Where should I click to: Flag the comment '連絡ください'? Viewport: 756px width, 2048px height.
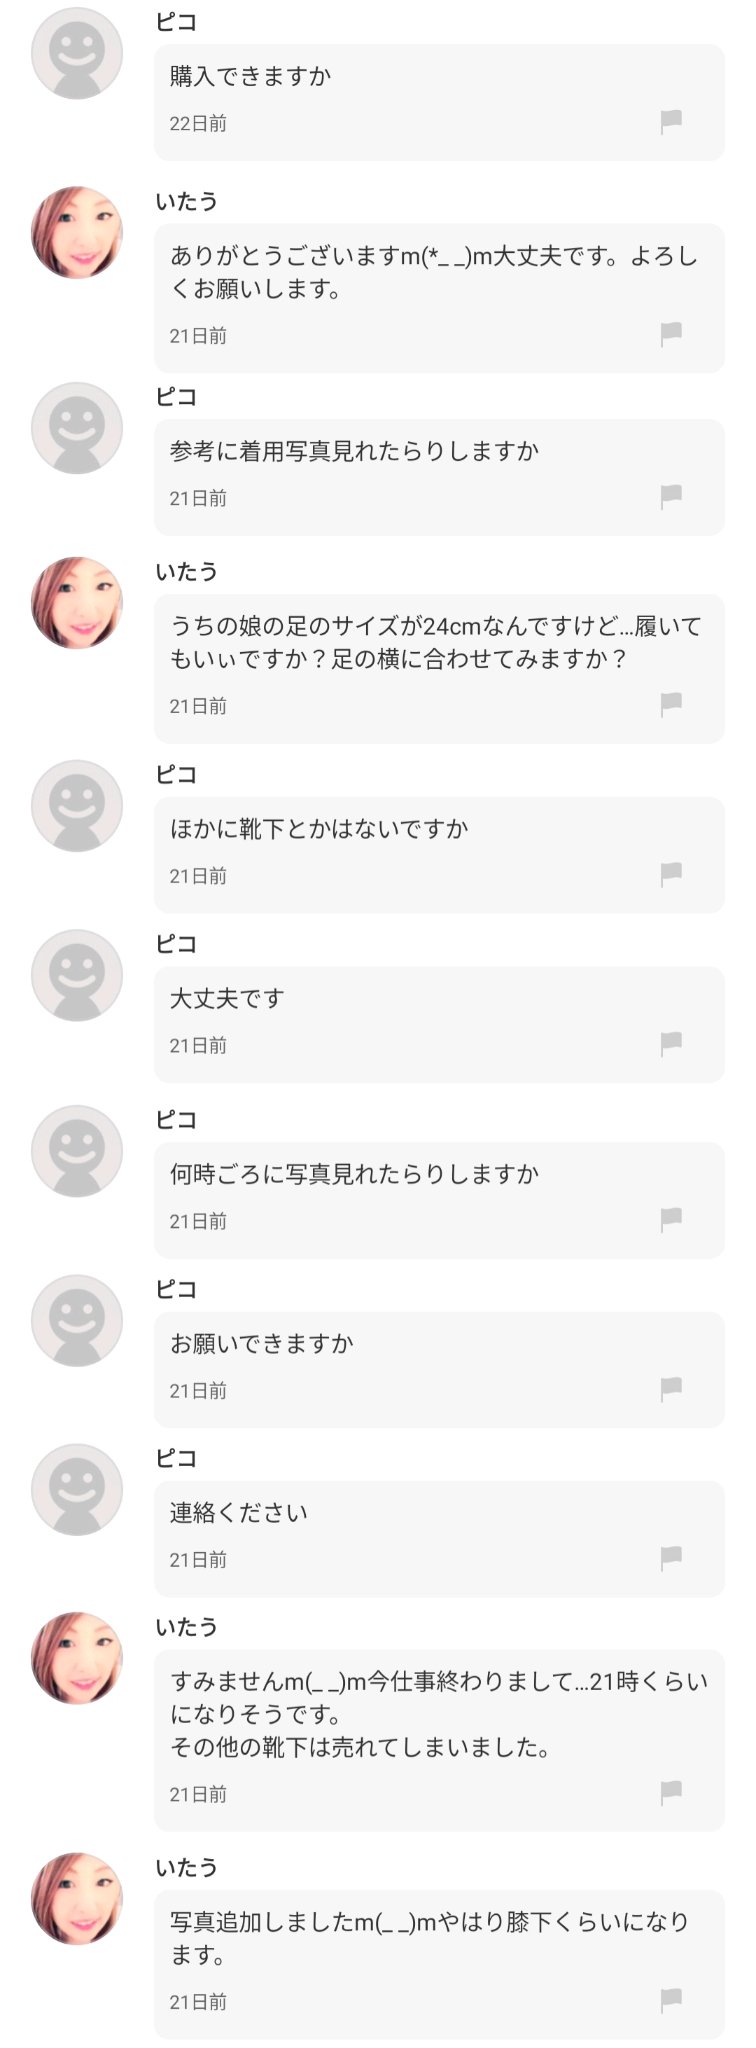click(671, 1558)
